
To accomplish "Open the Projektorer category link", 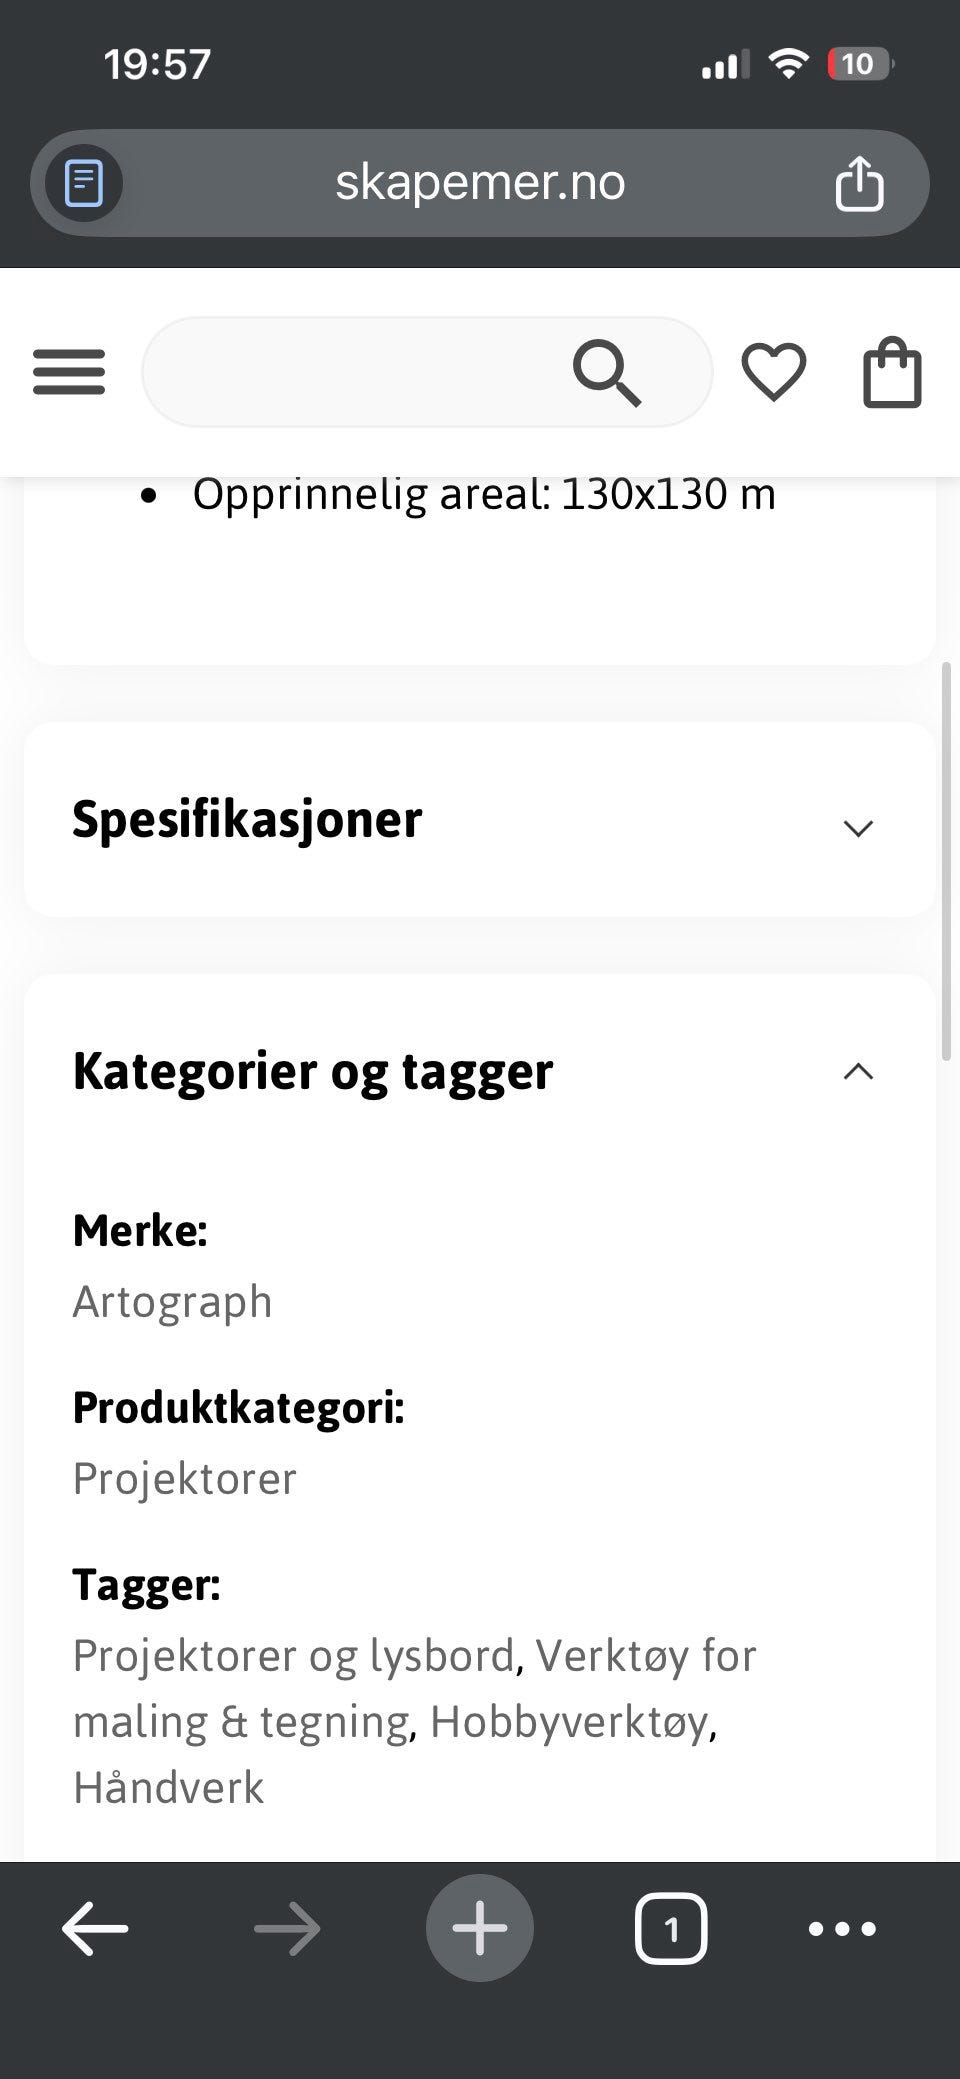I will pyautogui.click(x=185, y=1479).
